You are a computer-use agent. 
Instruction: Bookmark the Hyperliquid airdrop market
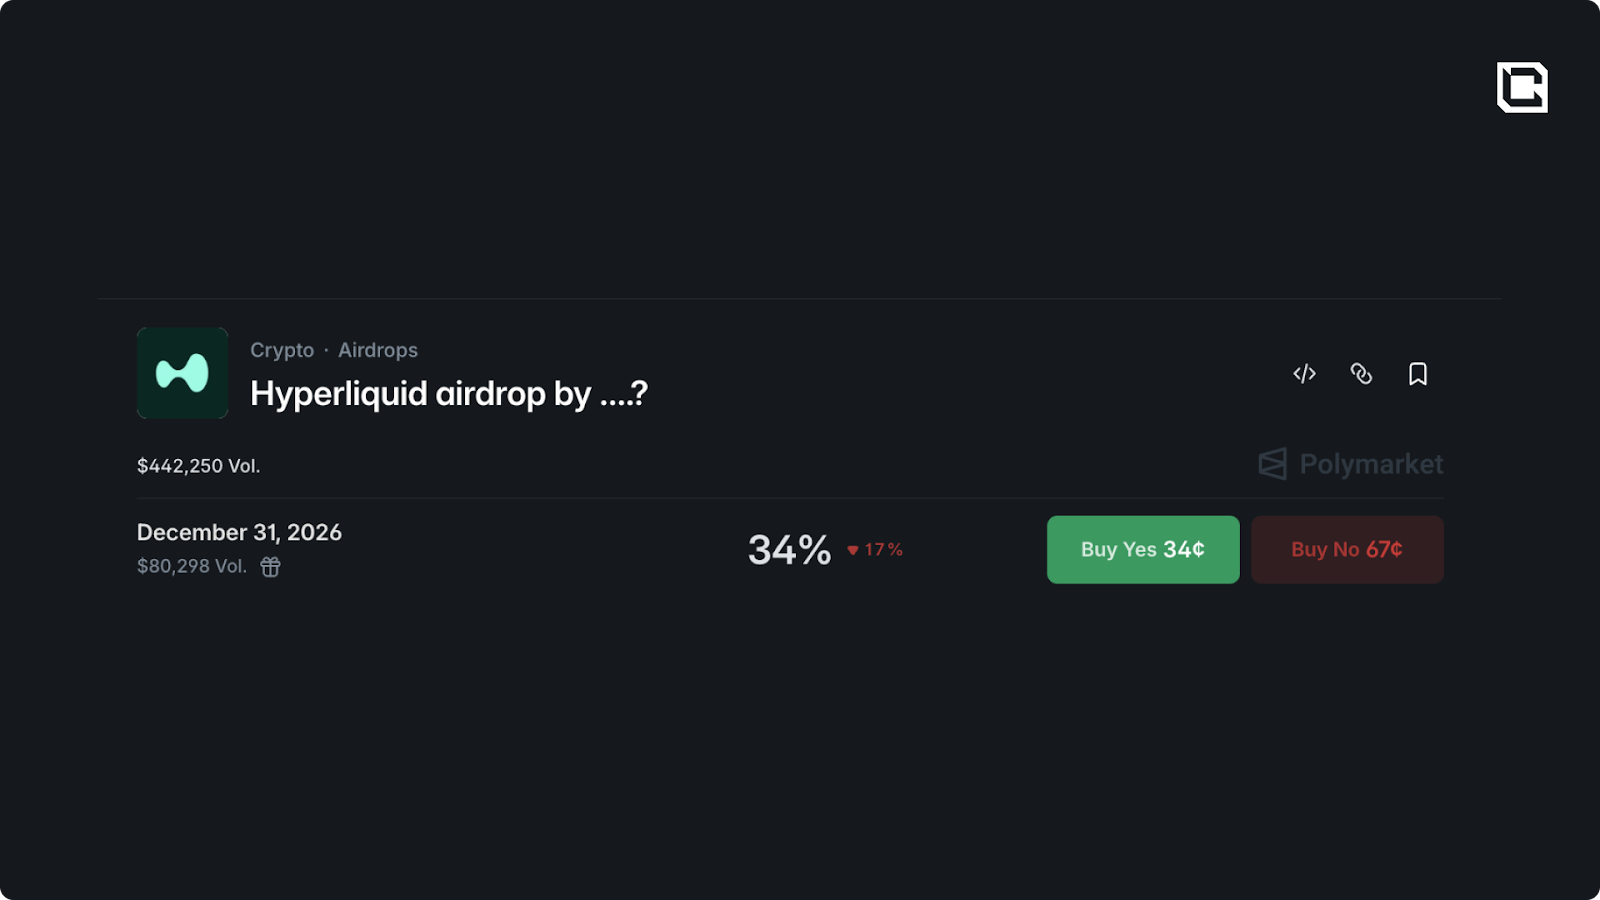1418,374
